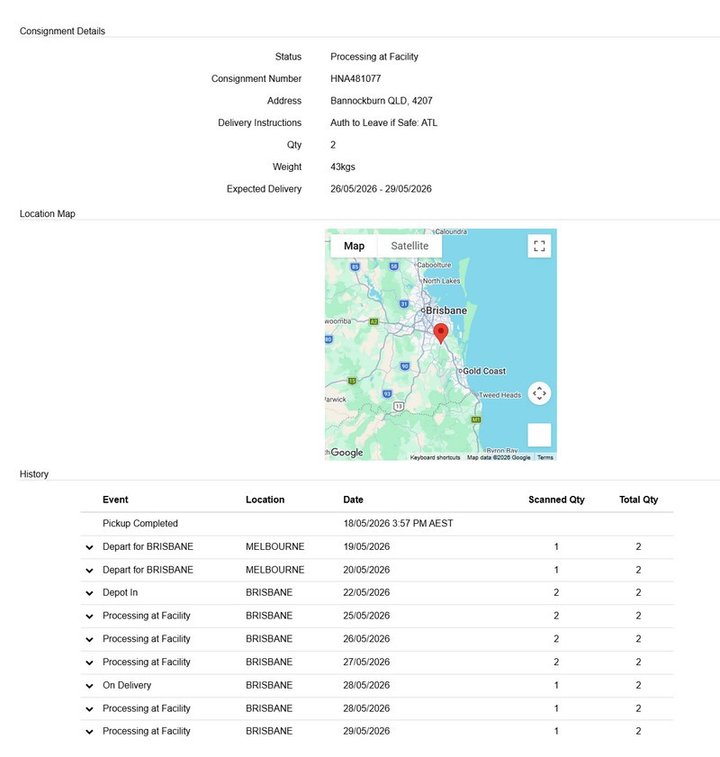Click the Gold Coast label on map
This screenshot has width=720, height=757.
484,371
